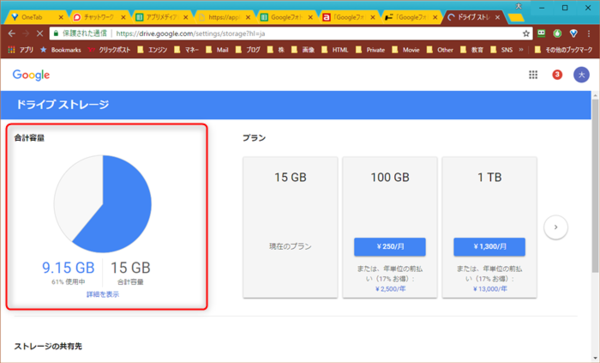The height and width of the screenshot is (363, 600).
Task: Open the Bookmarks star bookmark
Action: coord(60,50)
